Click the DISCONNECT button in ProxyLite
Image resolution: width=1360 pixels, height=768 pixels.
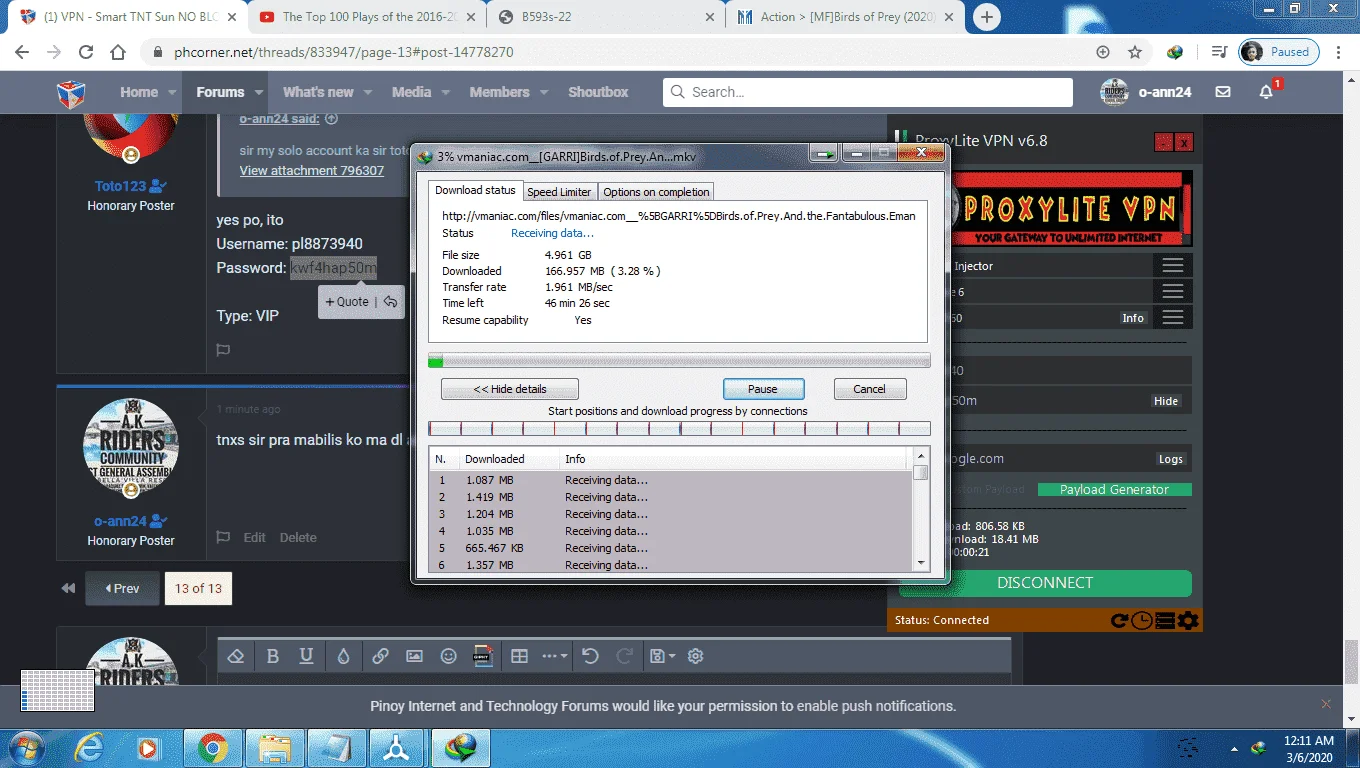click(1045, 583)
